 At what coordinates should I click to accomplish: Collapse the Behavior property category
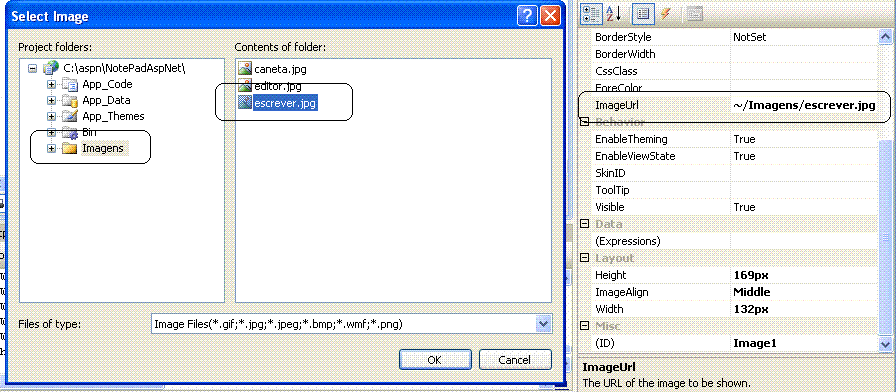585,122
